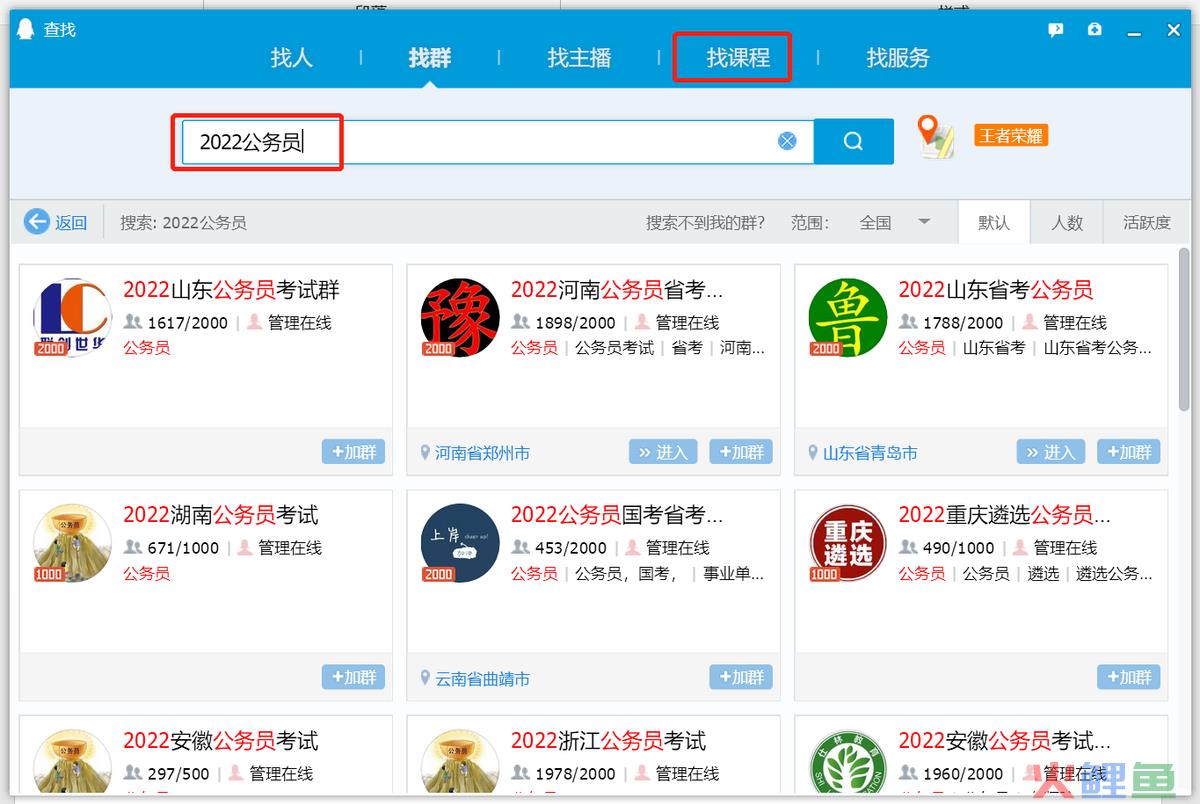Click the QQ penguin logo
Screen dimensions: 1200x804
tap(26, 30)
